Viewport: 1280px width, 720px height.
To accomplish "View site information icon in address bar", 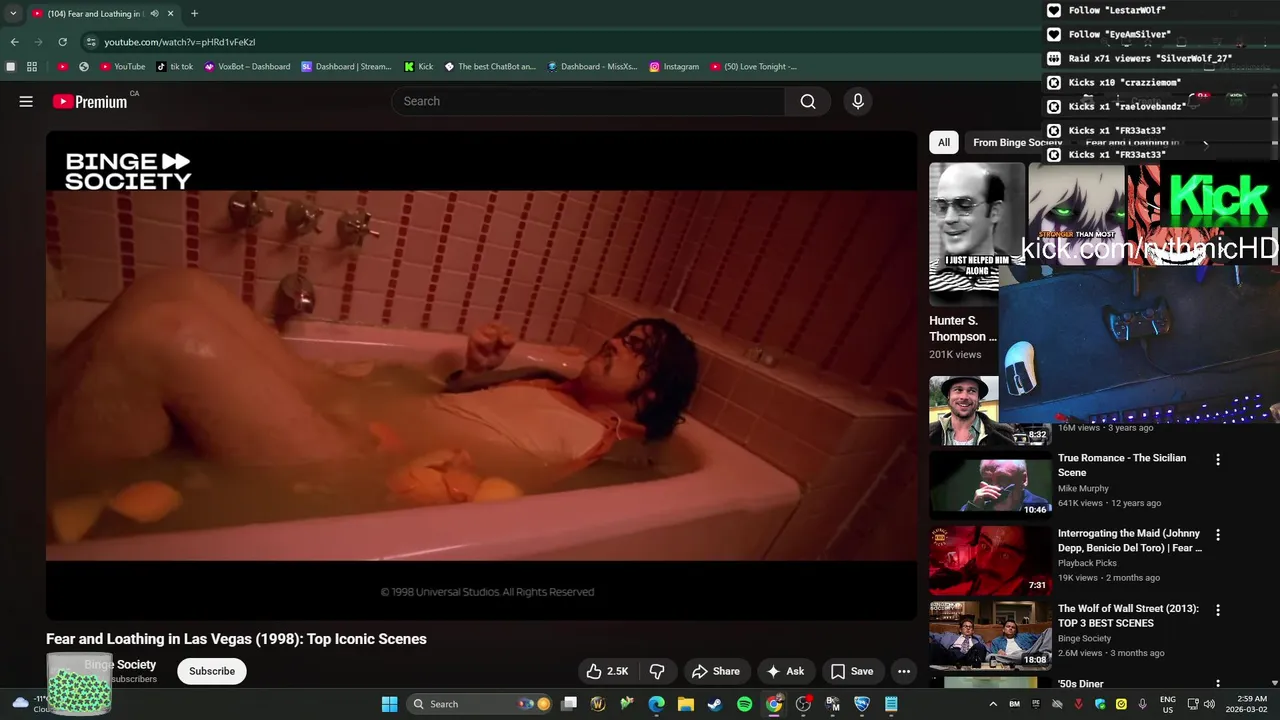I will [x=91, y=42].
